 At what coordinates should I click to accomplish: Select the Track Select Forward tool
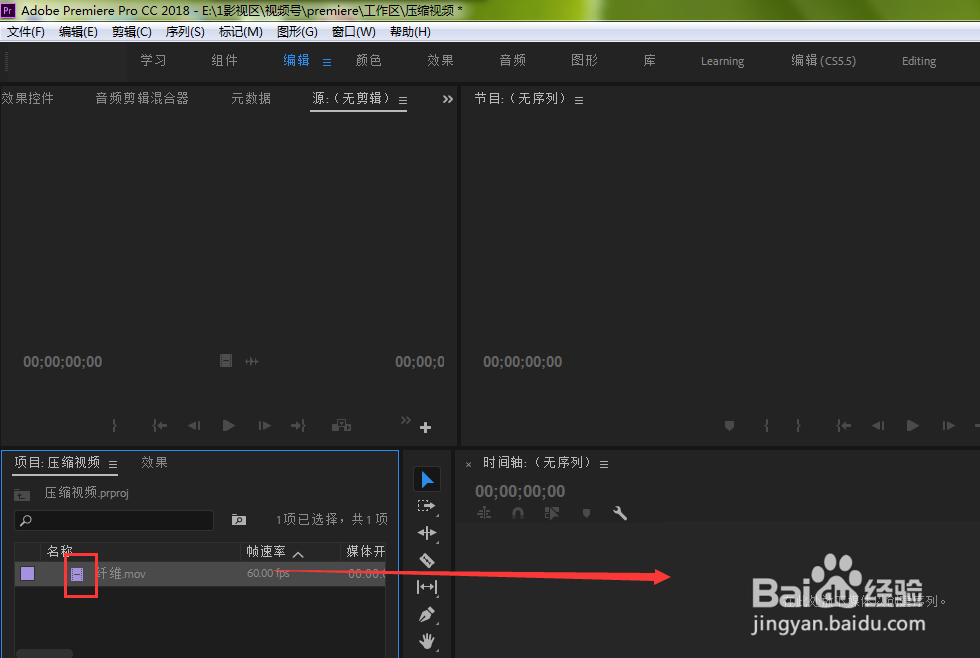click(x=427, y=506)
